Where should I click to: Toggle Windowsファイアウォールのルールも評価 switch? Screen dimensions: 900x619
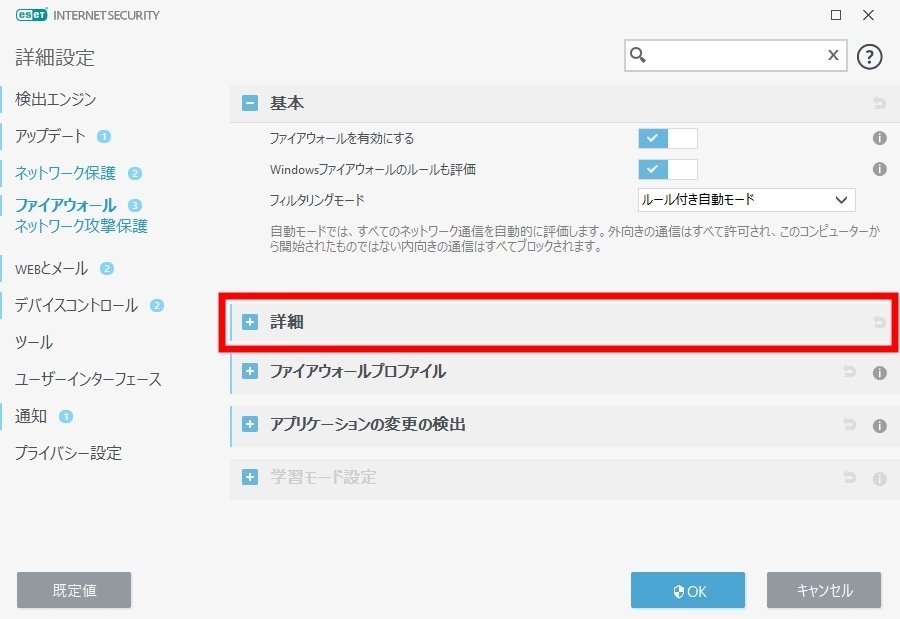click(668, 169)
